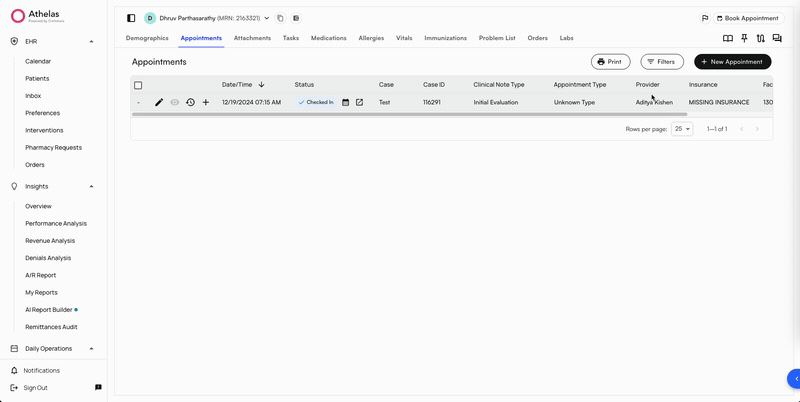Open the Vitals tab

404,38
